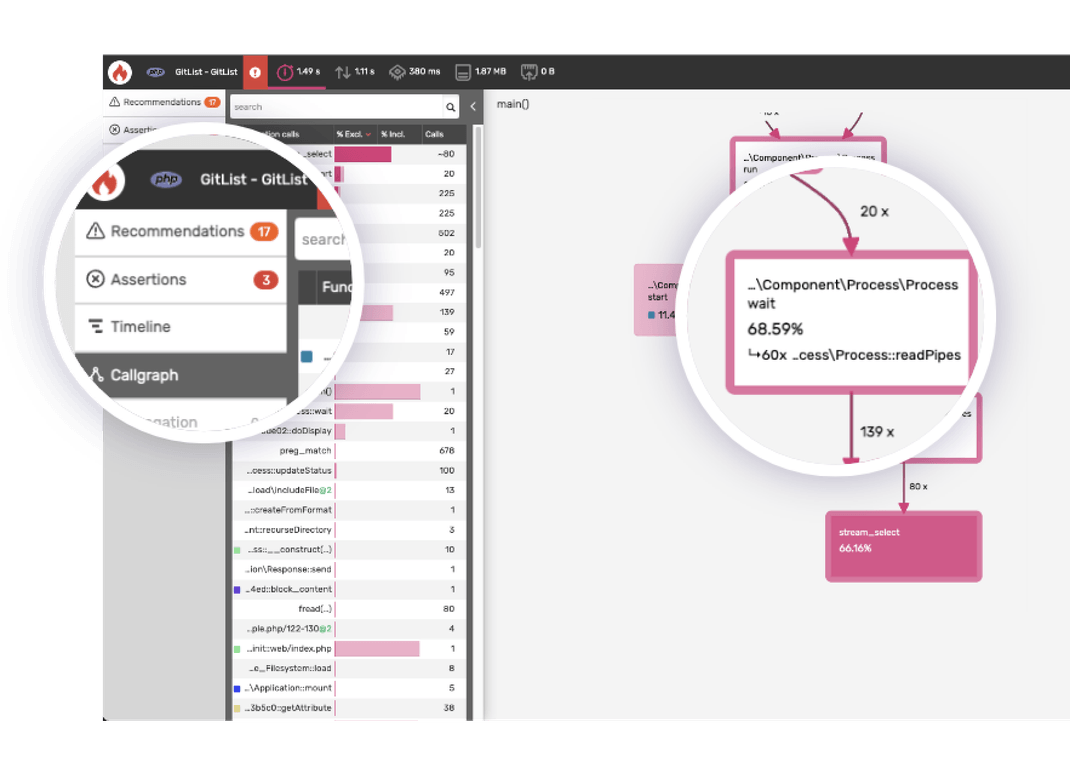This screenshot has width=1070, height=763.
Task: Click the small Blackfire flame logo in top toolbar
Action: coord(120,72)
